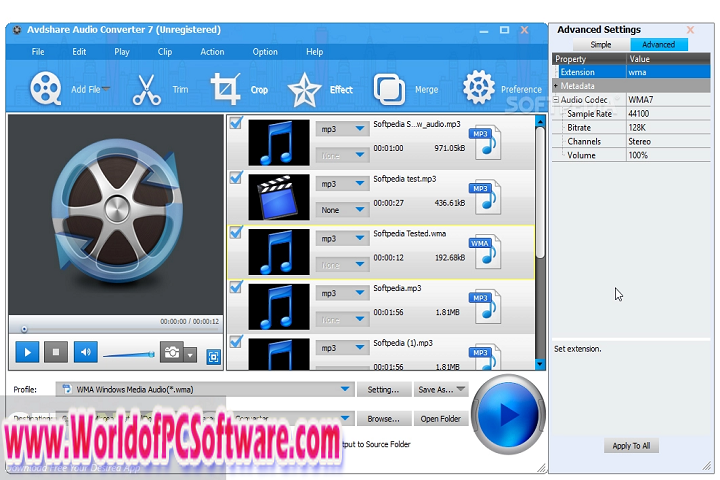Open the Save As dropdown button
Screen dimensions: 720x480
click(441, 390)
